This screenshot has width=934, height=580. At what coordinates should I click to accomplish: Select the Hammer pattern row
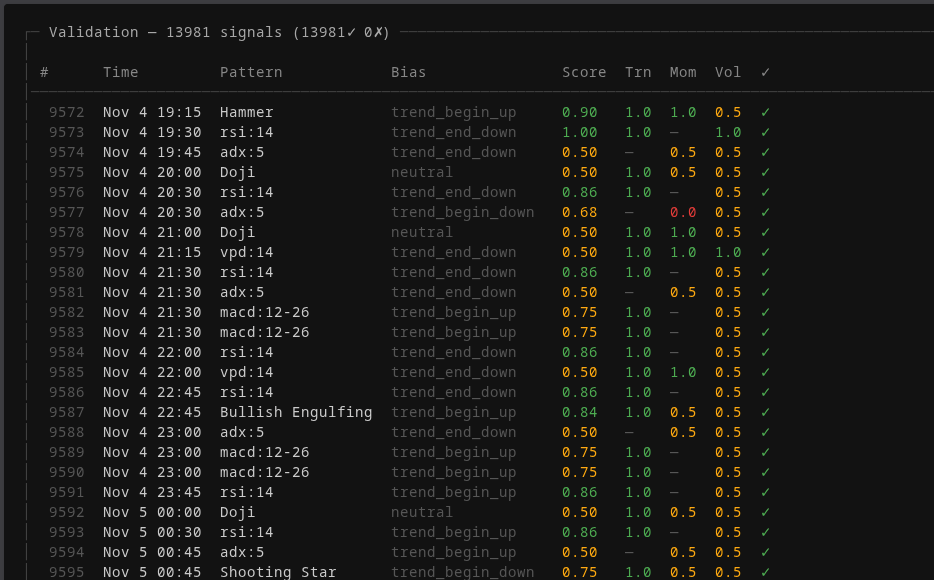246,112
